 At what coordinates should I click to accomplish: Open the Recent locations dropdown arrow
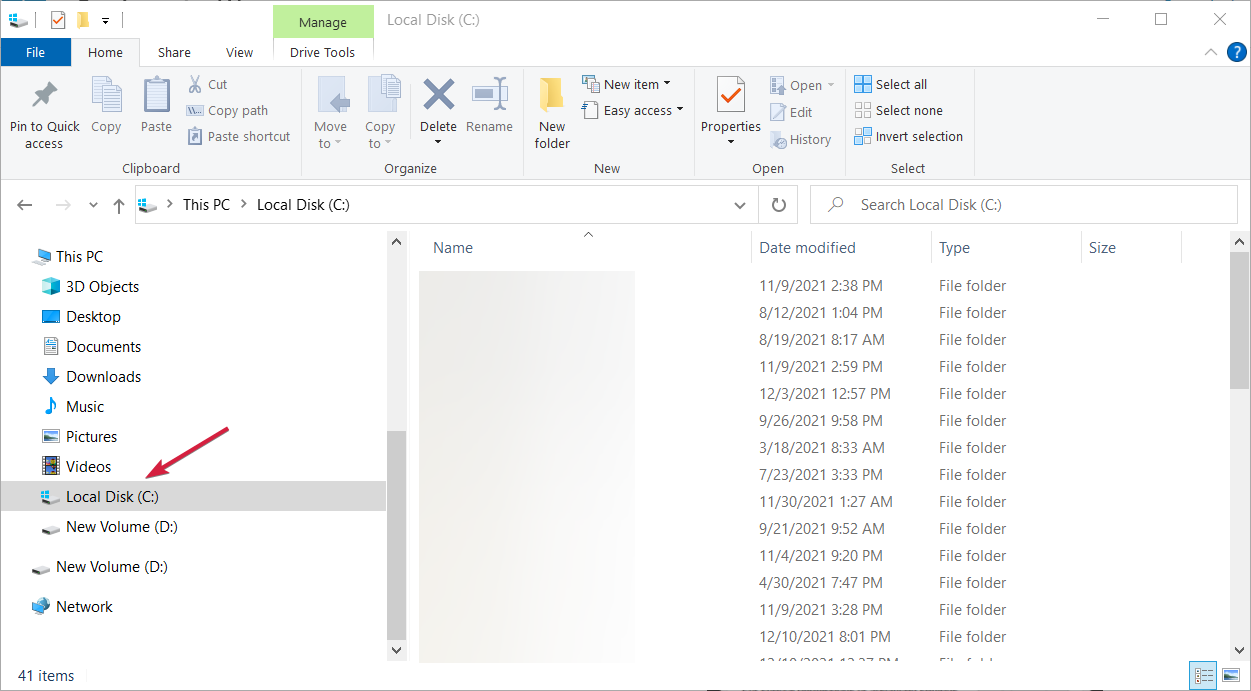(94, 205)
